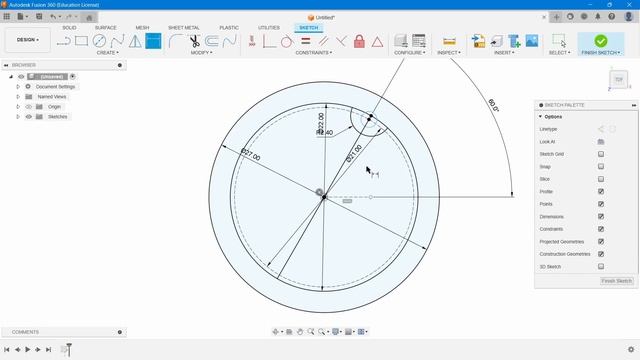Open the Inspect dropdown menu
The width and height of the screenshot is (640, 360).
(449, 53)
